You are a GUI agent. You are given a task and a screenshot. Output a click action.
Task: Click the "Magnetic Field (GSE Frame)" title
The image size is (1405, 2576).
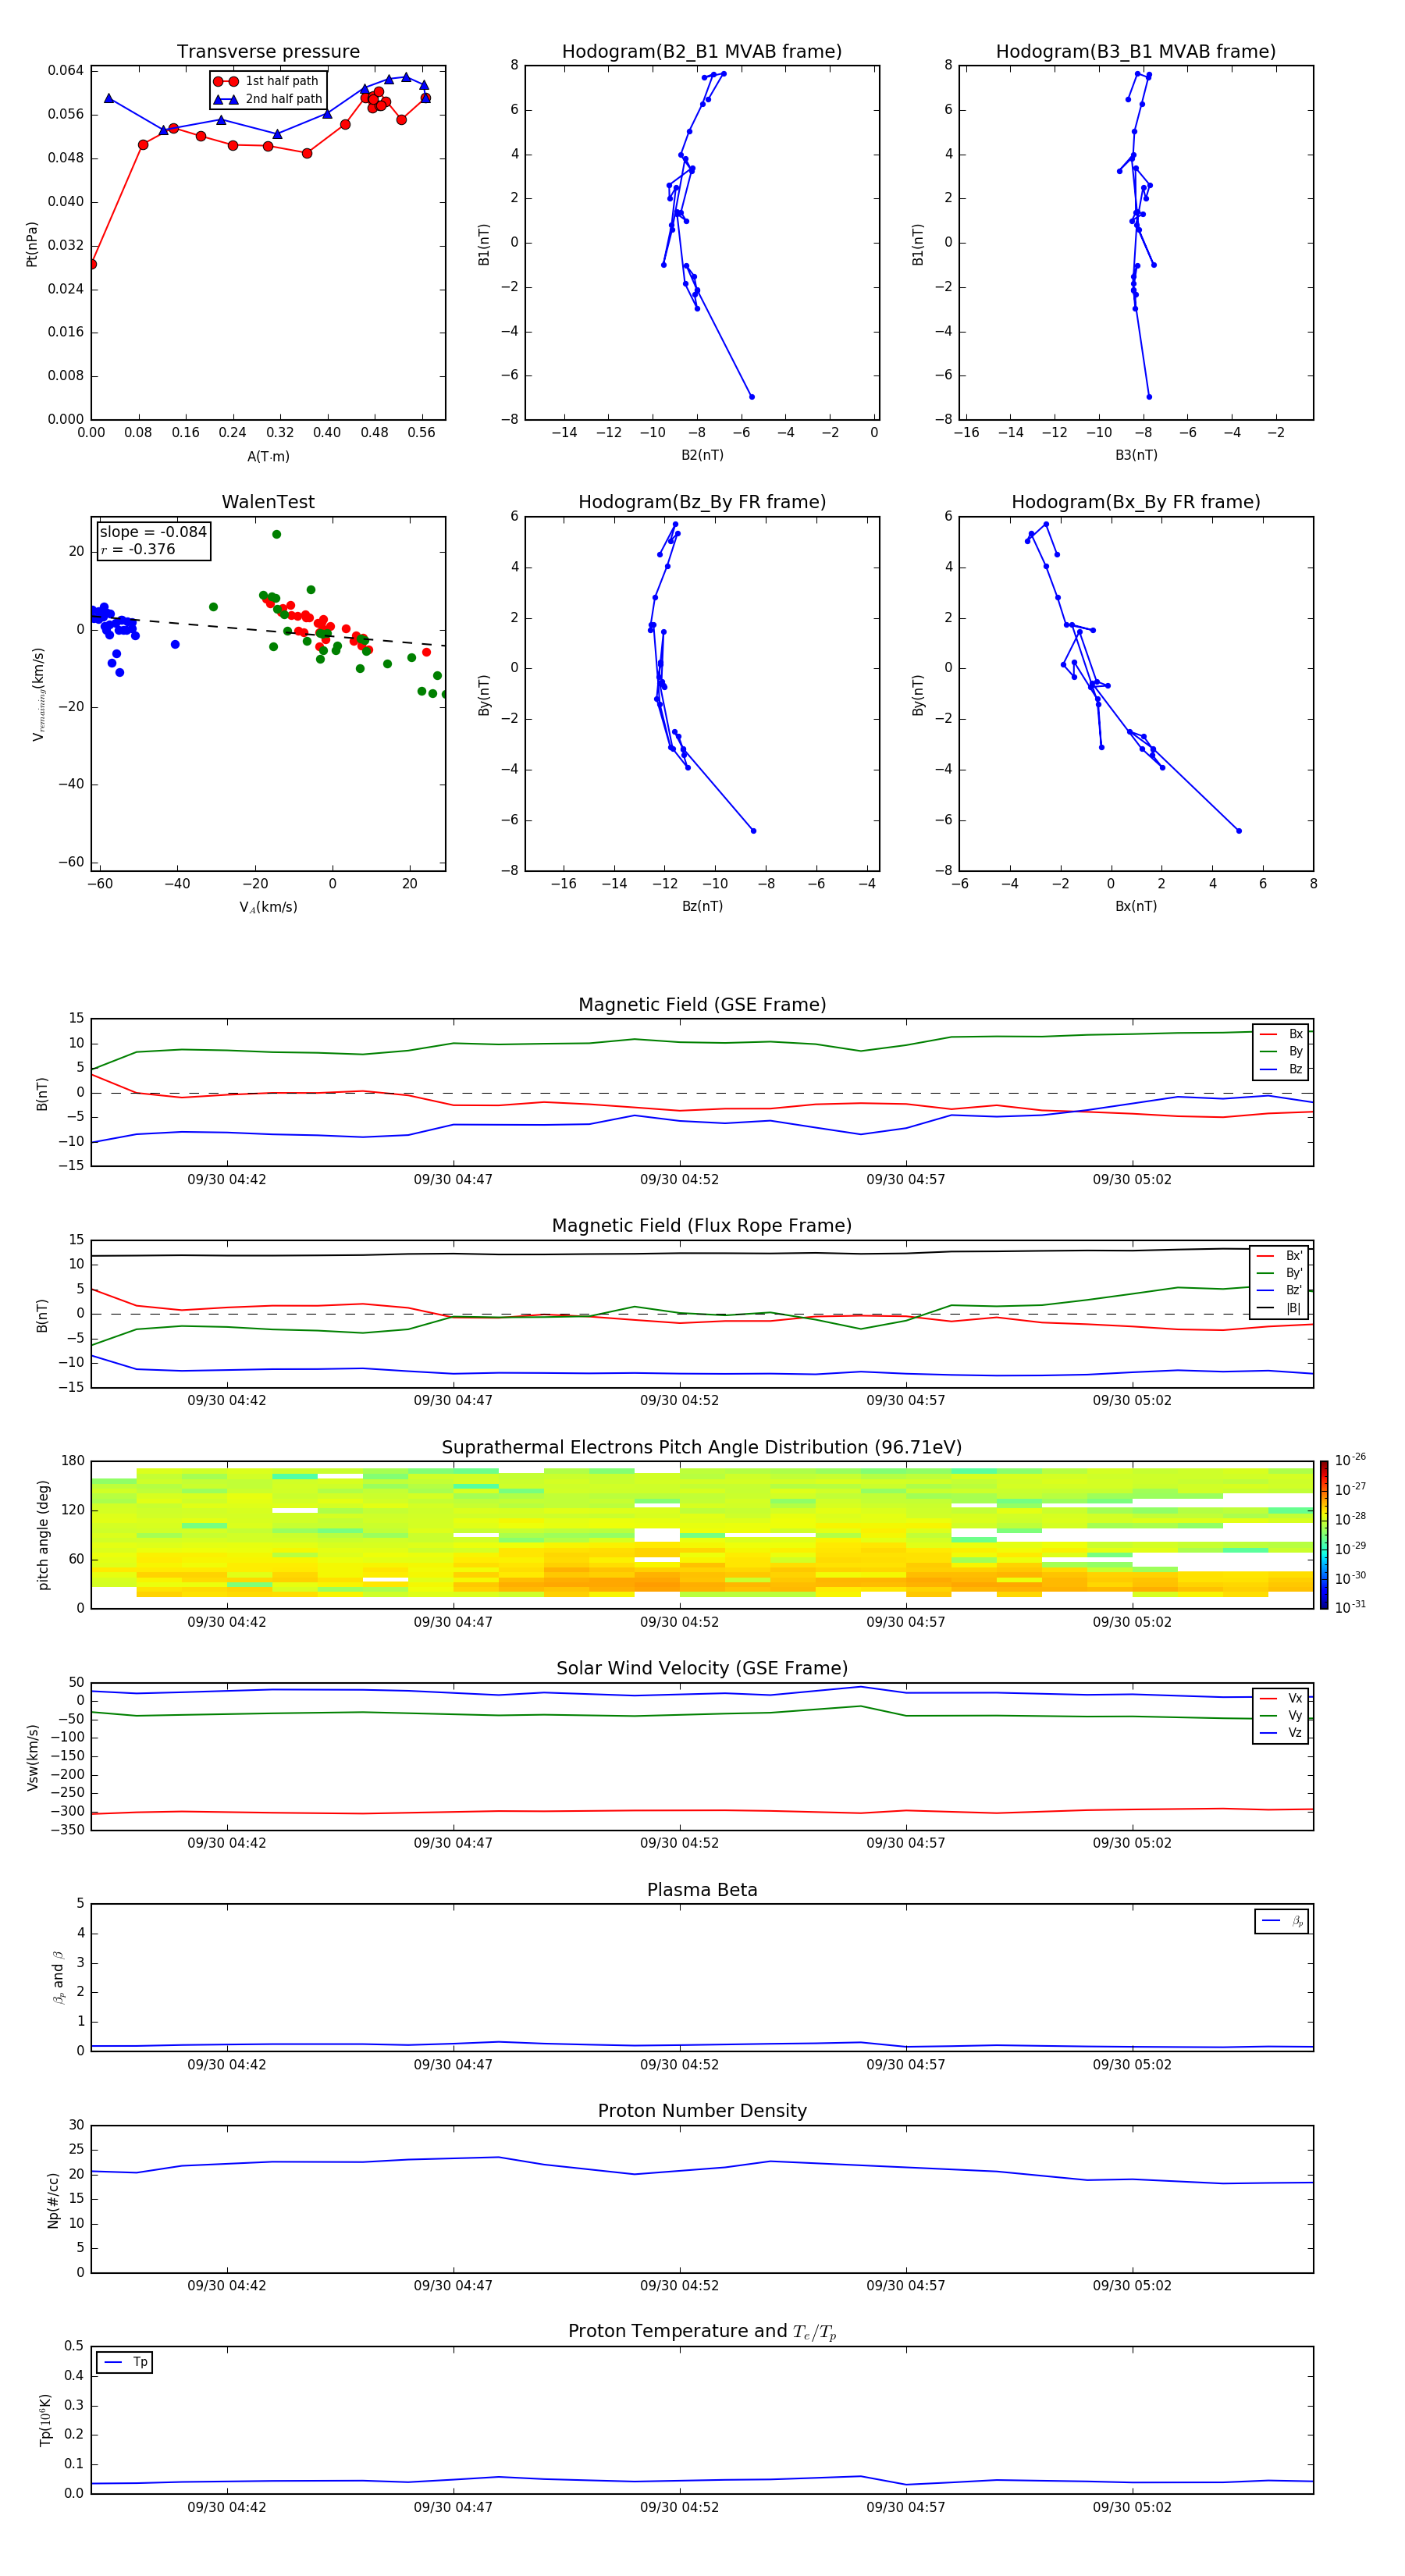pos(702,1005)
